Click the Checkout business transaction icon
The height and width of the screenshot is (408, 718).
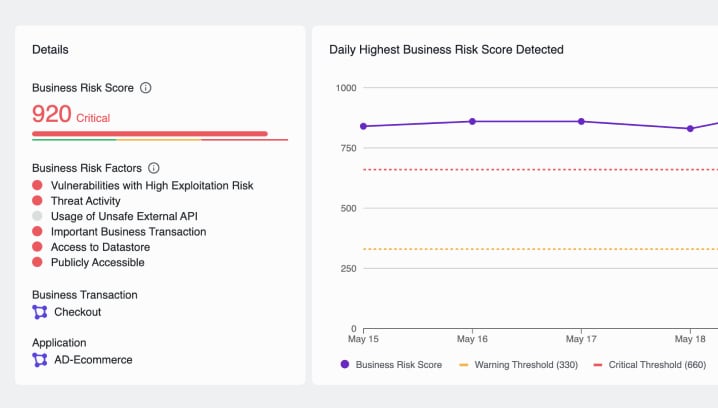tap(40, 312)
